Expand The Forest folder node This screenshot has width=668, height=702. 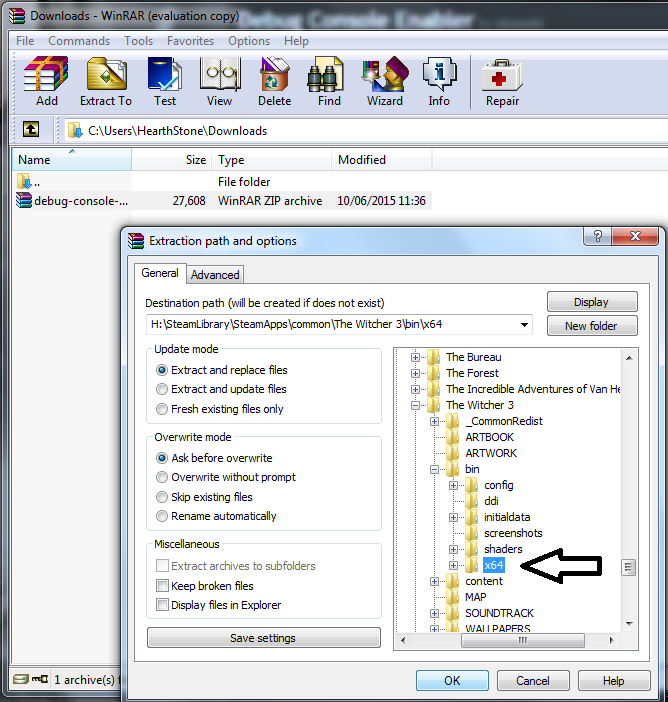click(415, 373)
